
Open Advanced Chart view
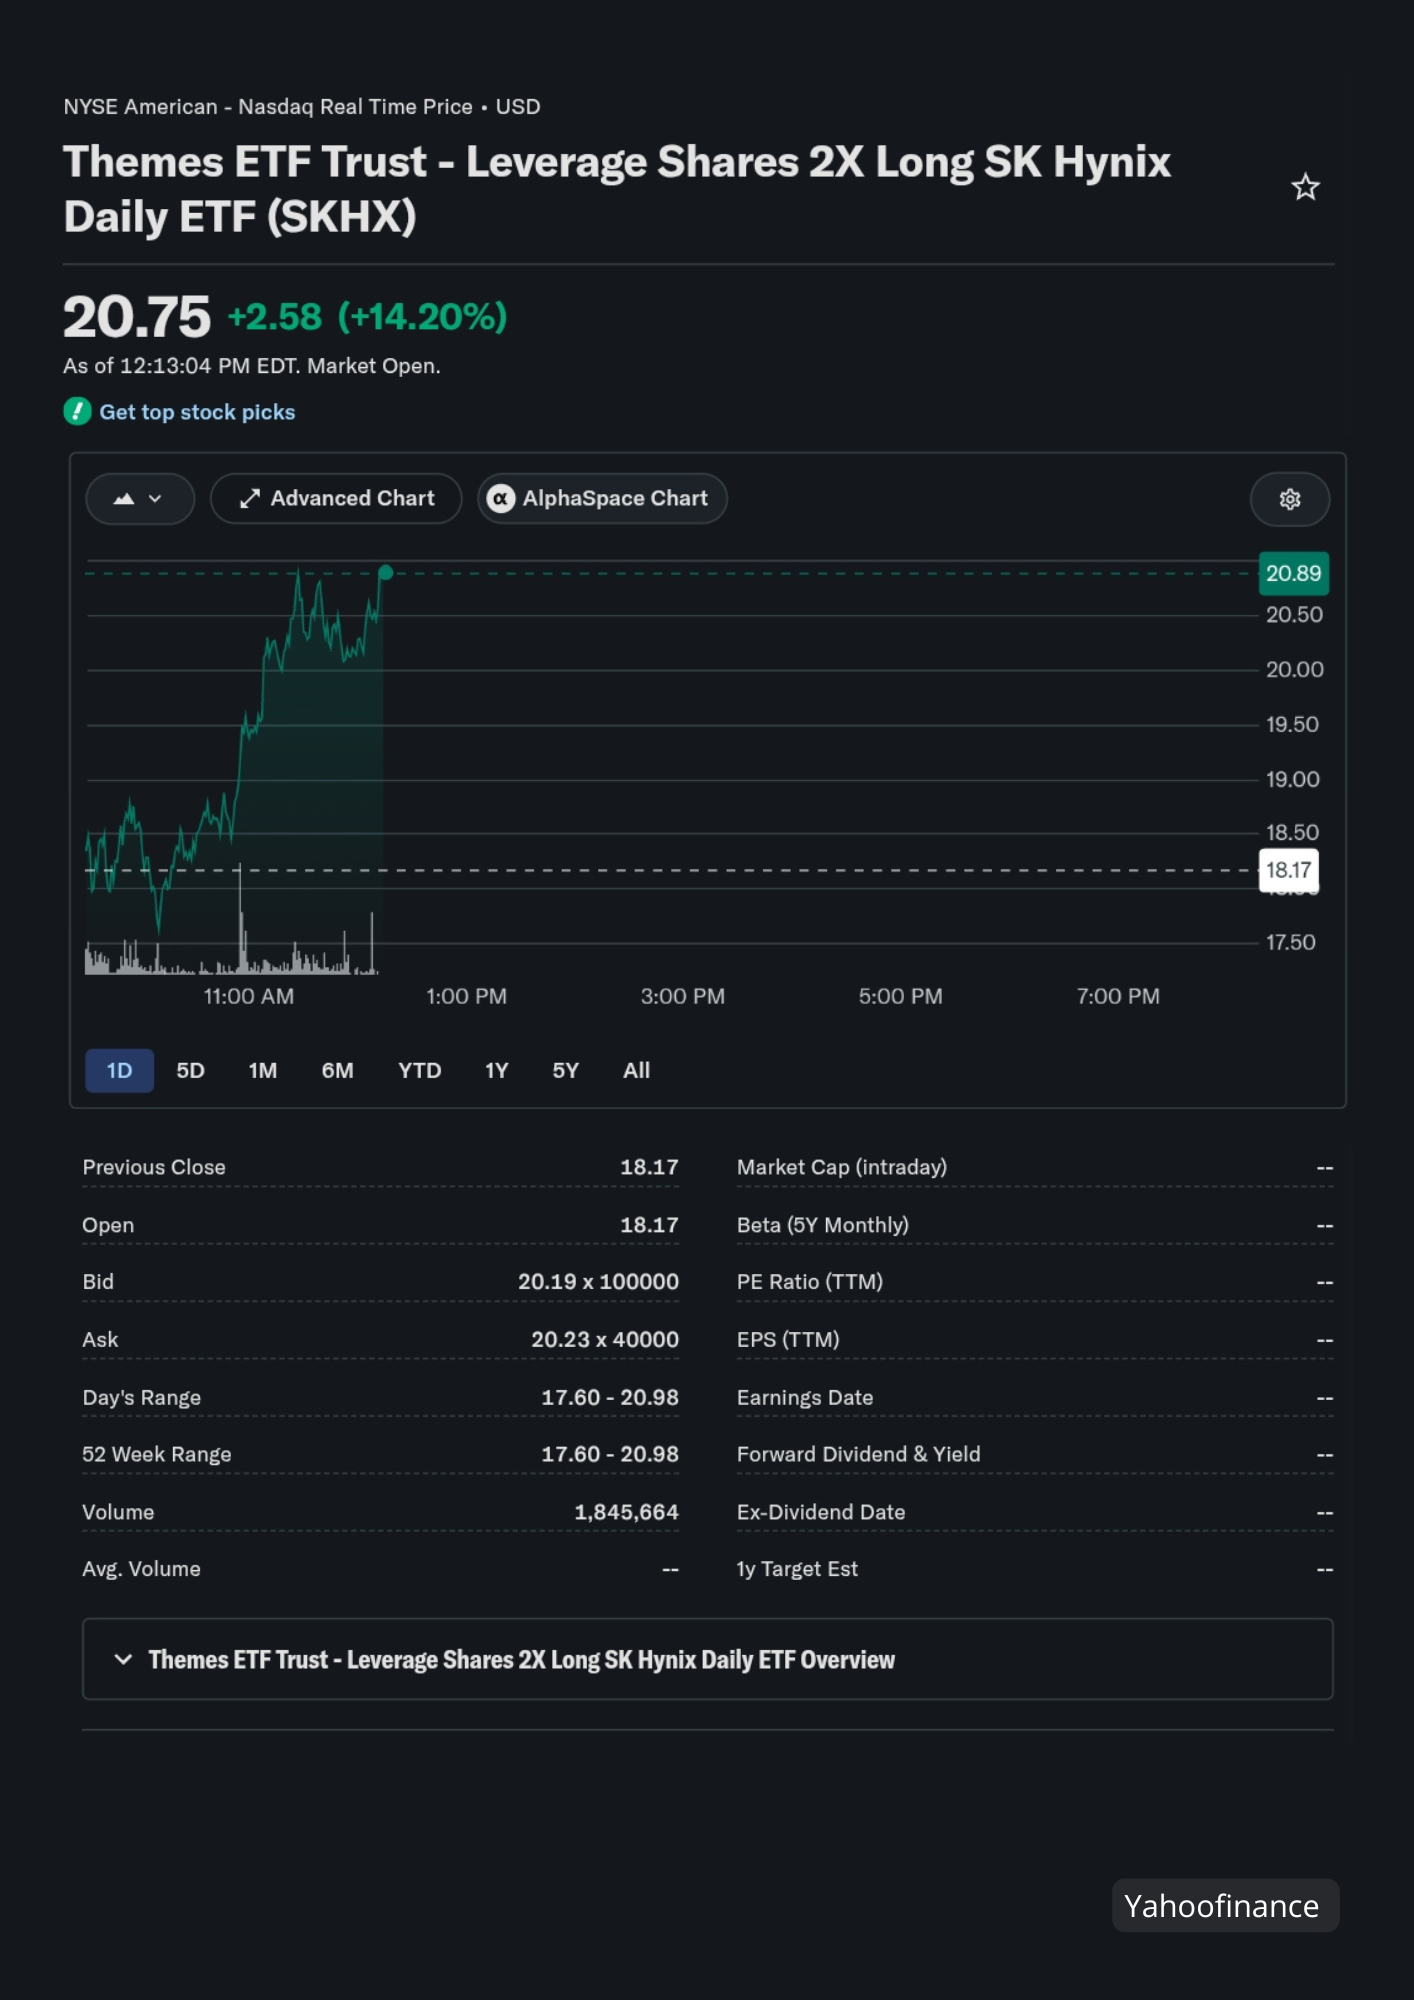[x=336, y=498]
